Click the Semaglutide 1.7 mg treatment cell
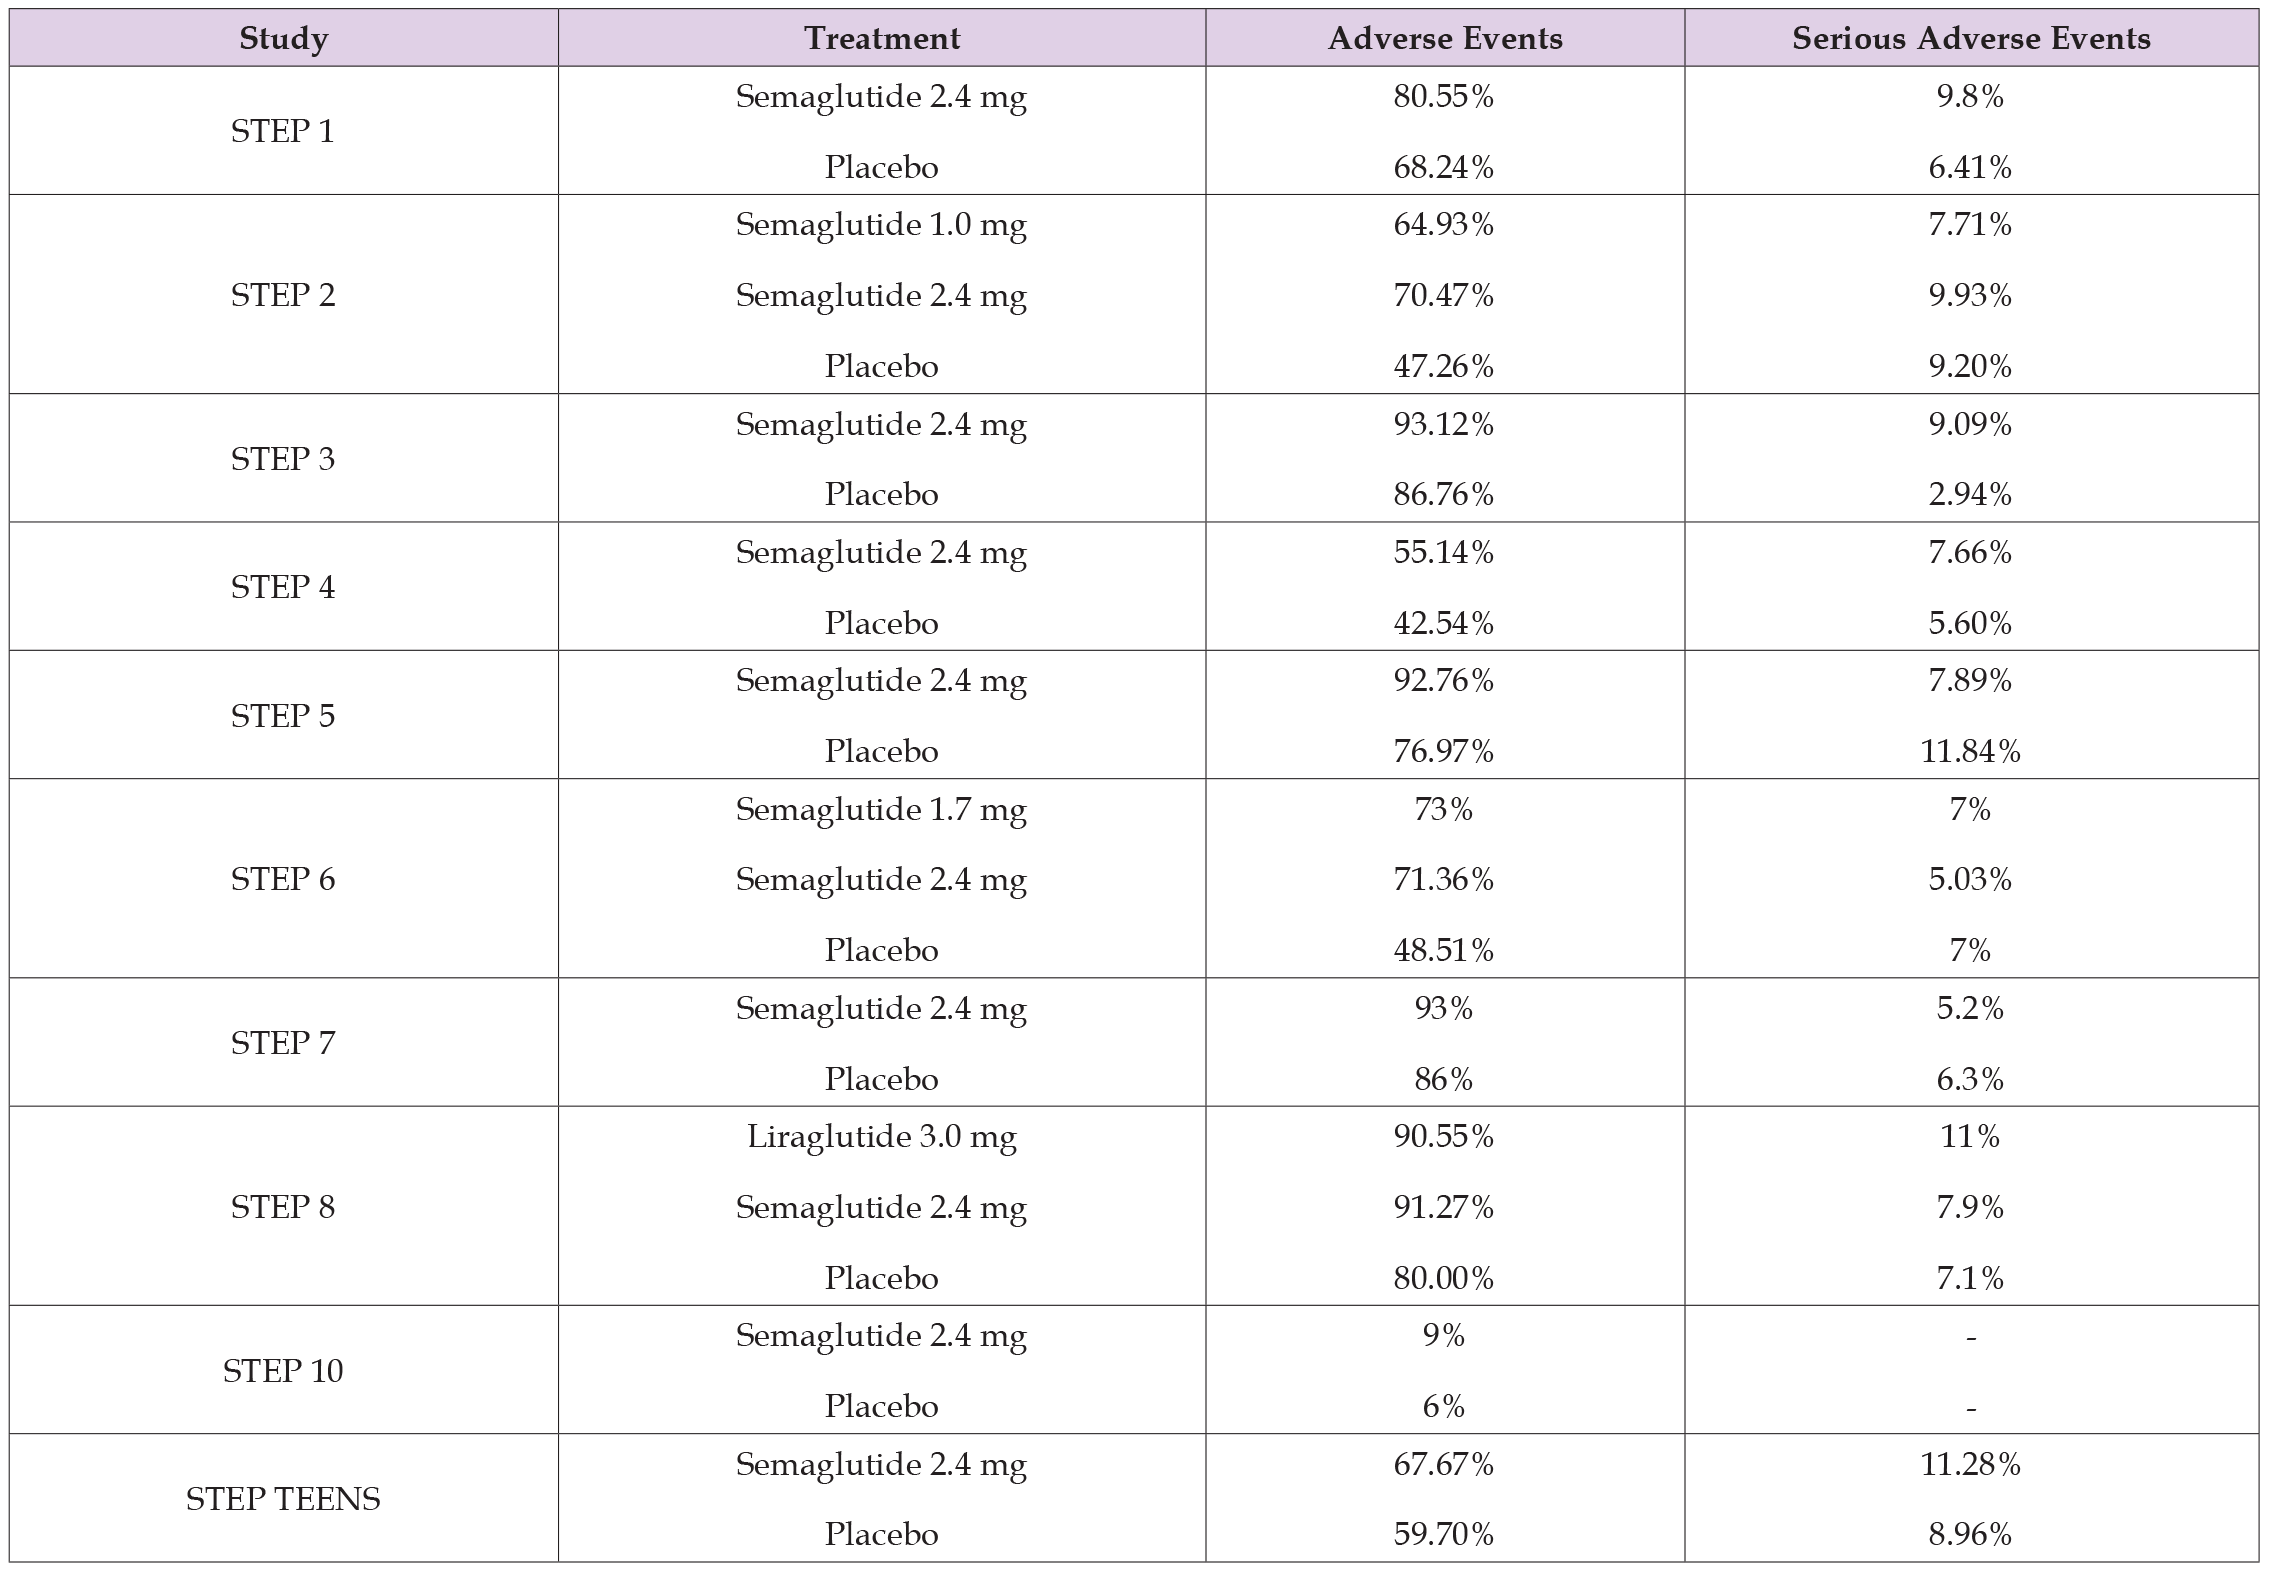This screenshot has height=1571, width=2283. (881, 809)
